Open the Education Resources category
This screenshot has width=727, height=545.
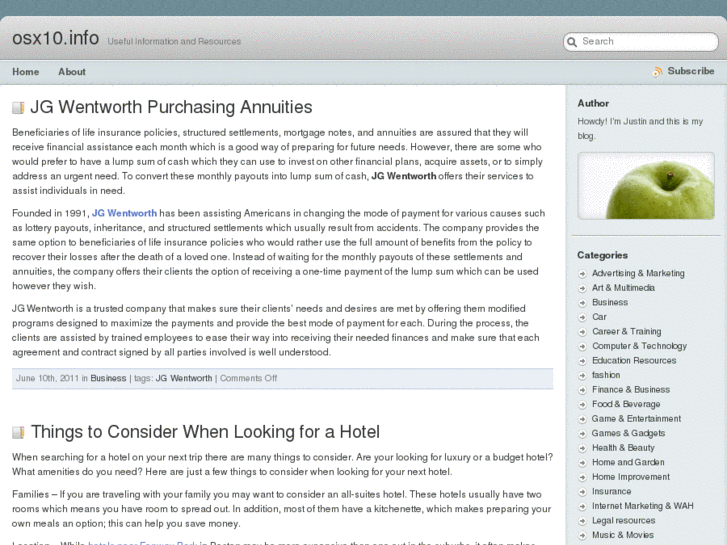(x=634, y=360)
